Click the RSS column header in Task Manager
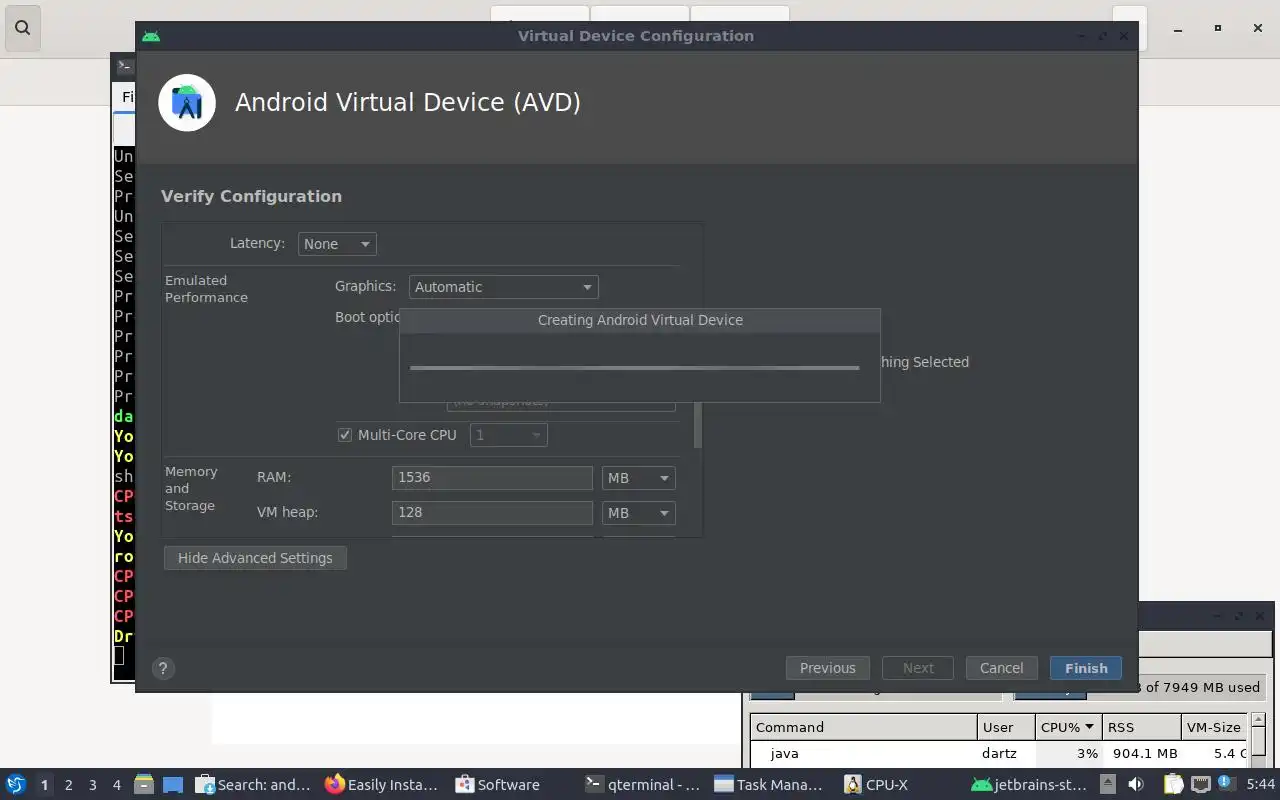This screenshot has width=1280, height=800. pos(1141,727)
